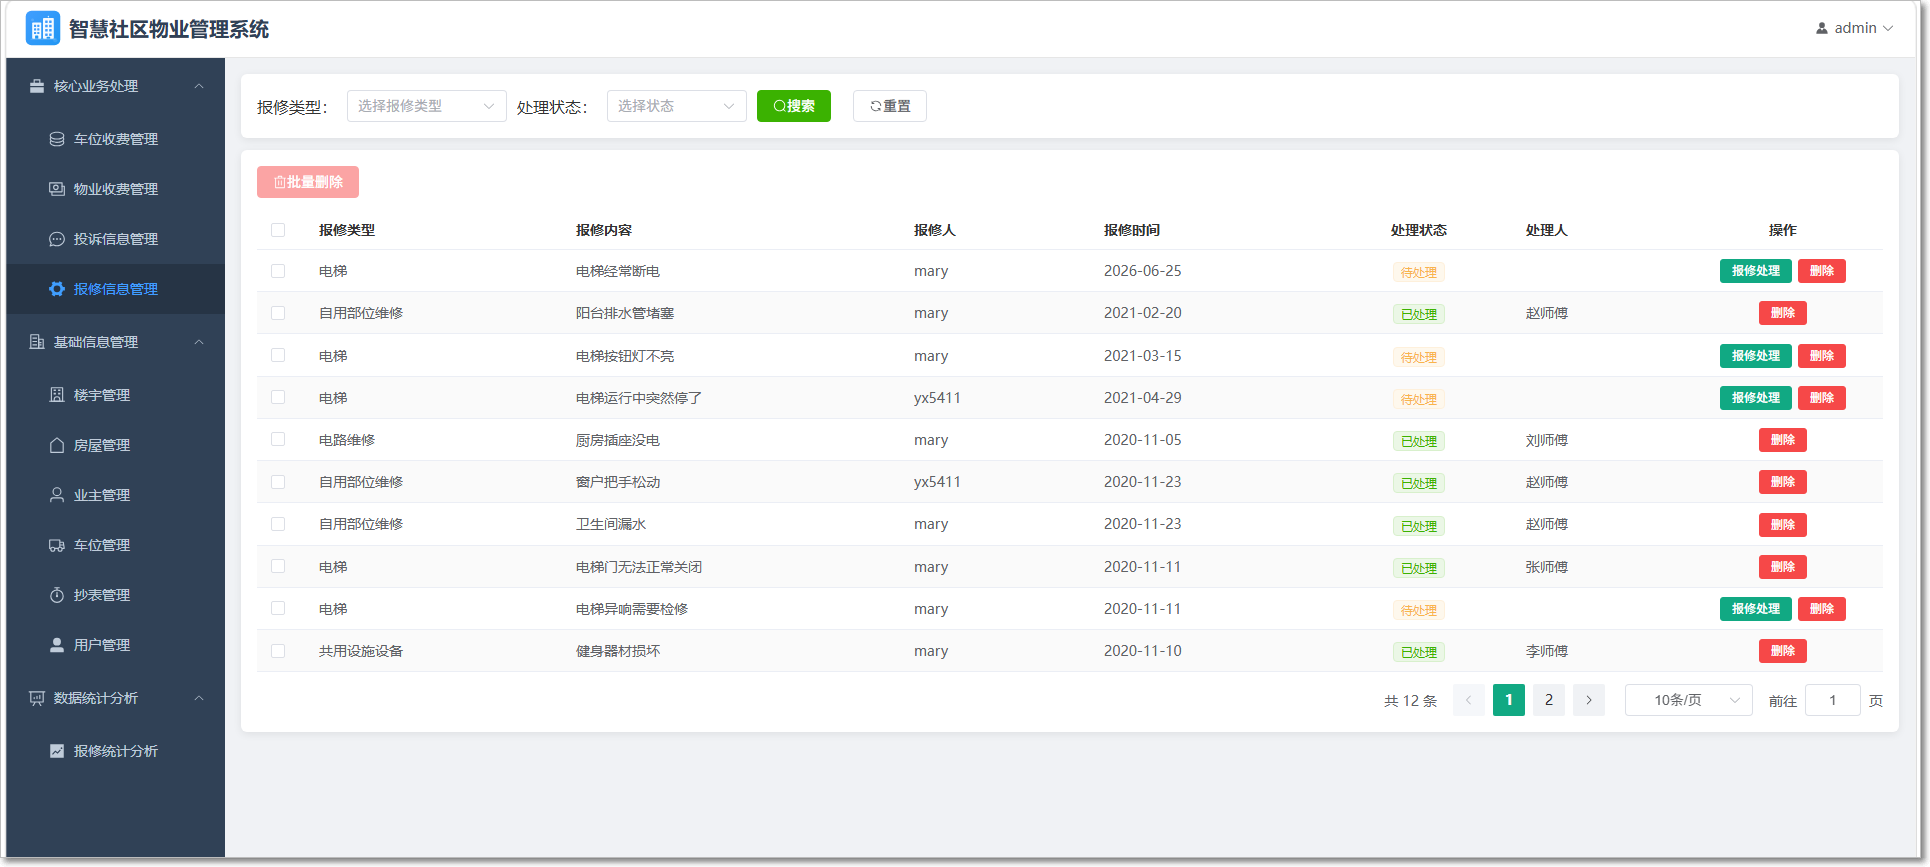
Task: Click the handler 李师傅 cell
Action: [x=1547, y=651]
